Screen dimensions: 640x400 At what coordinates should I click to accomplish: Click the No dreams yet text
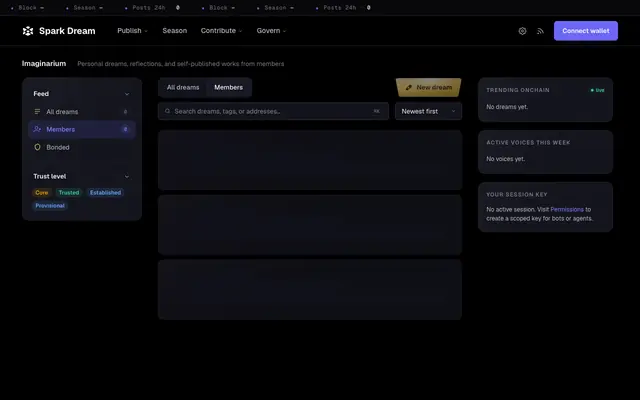point(507,107)
